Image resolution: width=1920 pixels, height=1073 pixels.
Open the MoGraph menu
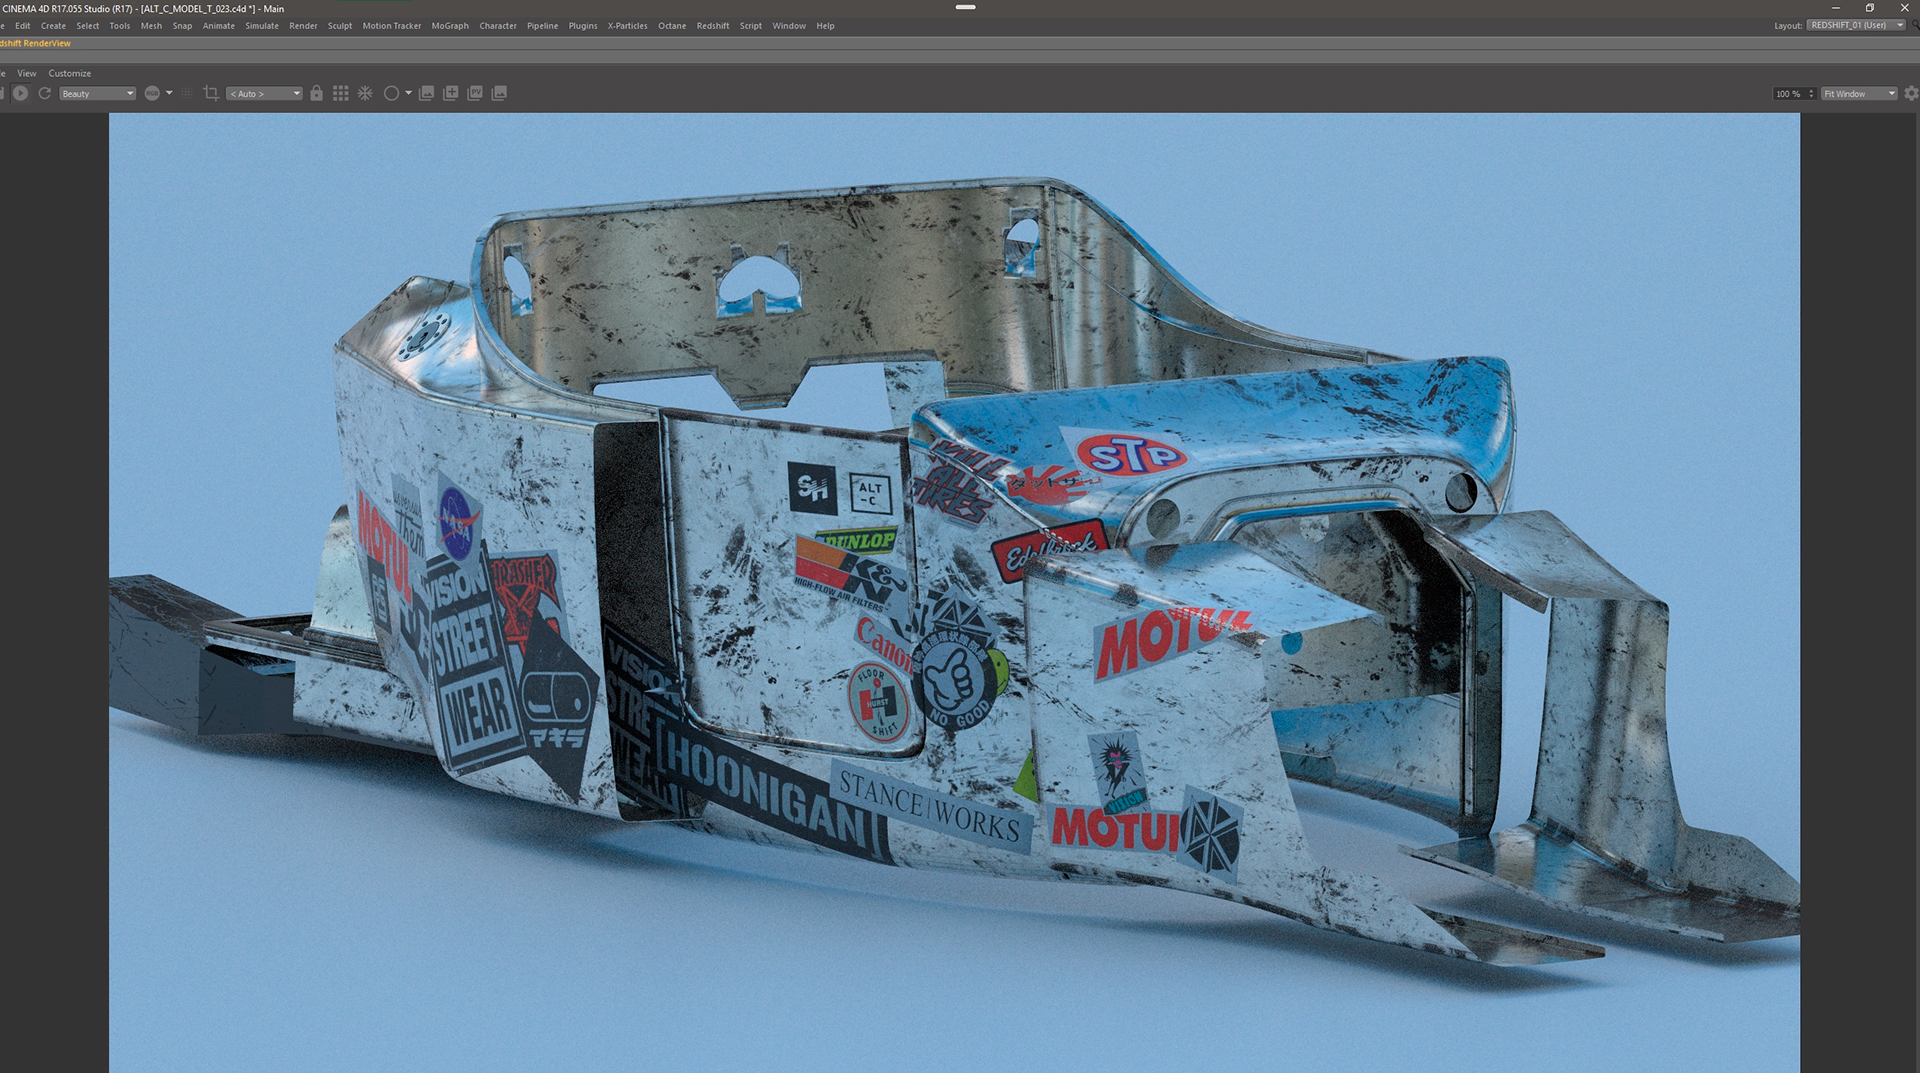point(450,26)
